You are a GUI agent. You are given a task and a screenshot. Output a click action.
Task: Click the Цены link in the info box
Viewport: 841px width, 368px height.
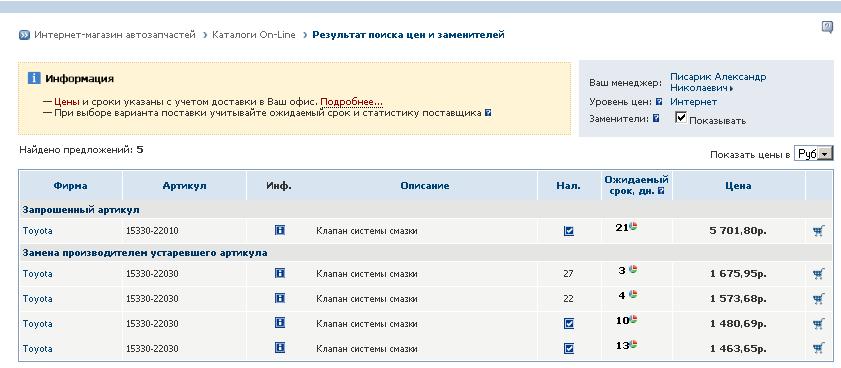pyautogui.click(x=67, y=101)
